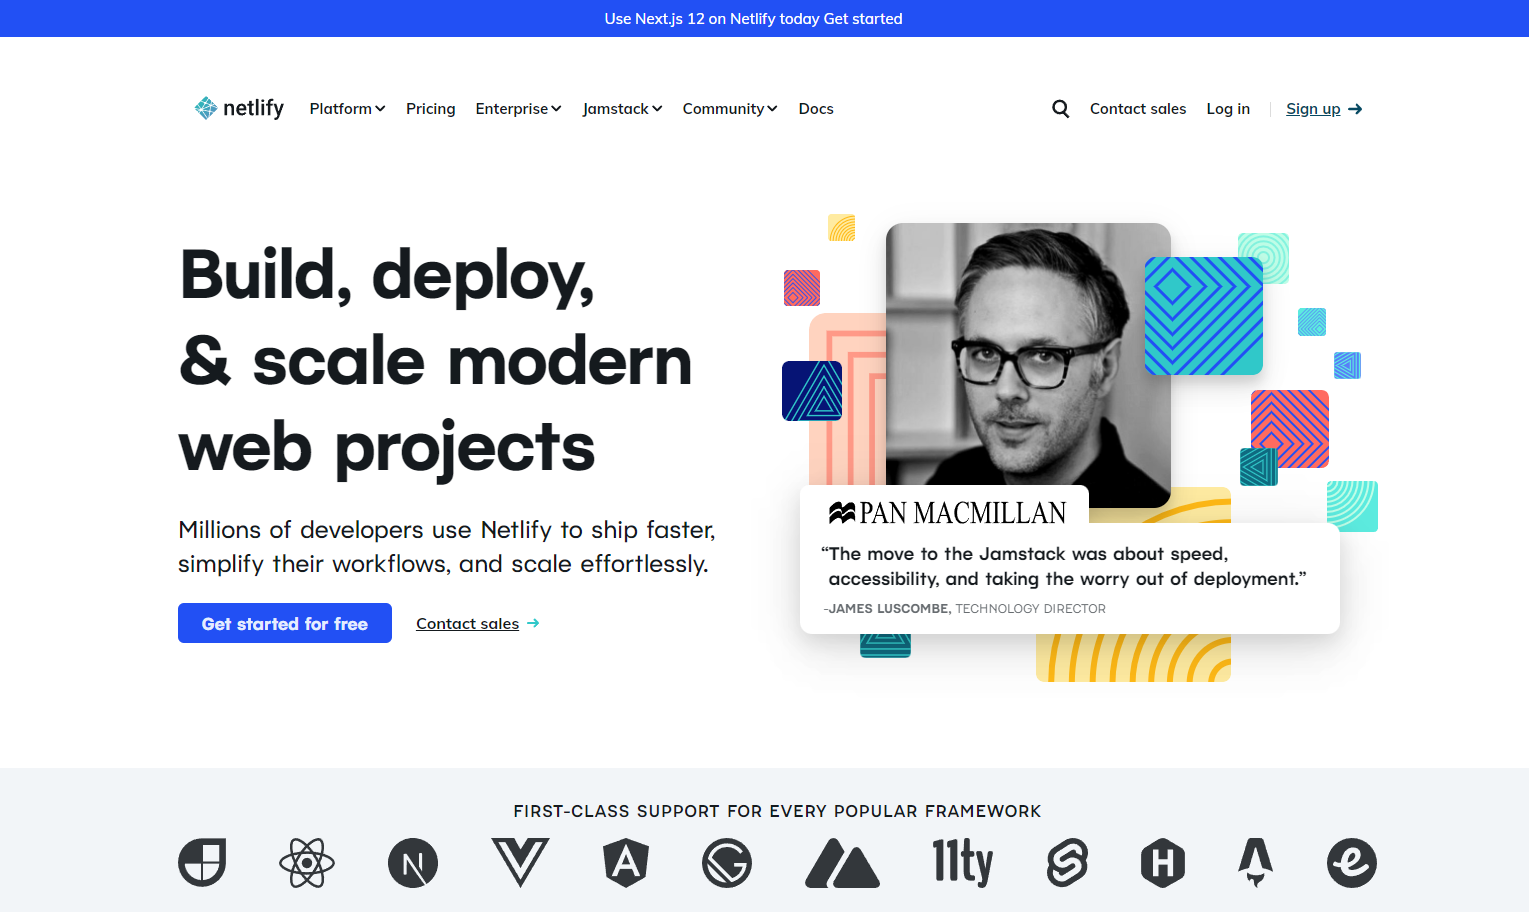This screenshot has width=1529, height=912.
Task: Click the Hugo hexagon H logo
Action: (1163, 862)
